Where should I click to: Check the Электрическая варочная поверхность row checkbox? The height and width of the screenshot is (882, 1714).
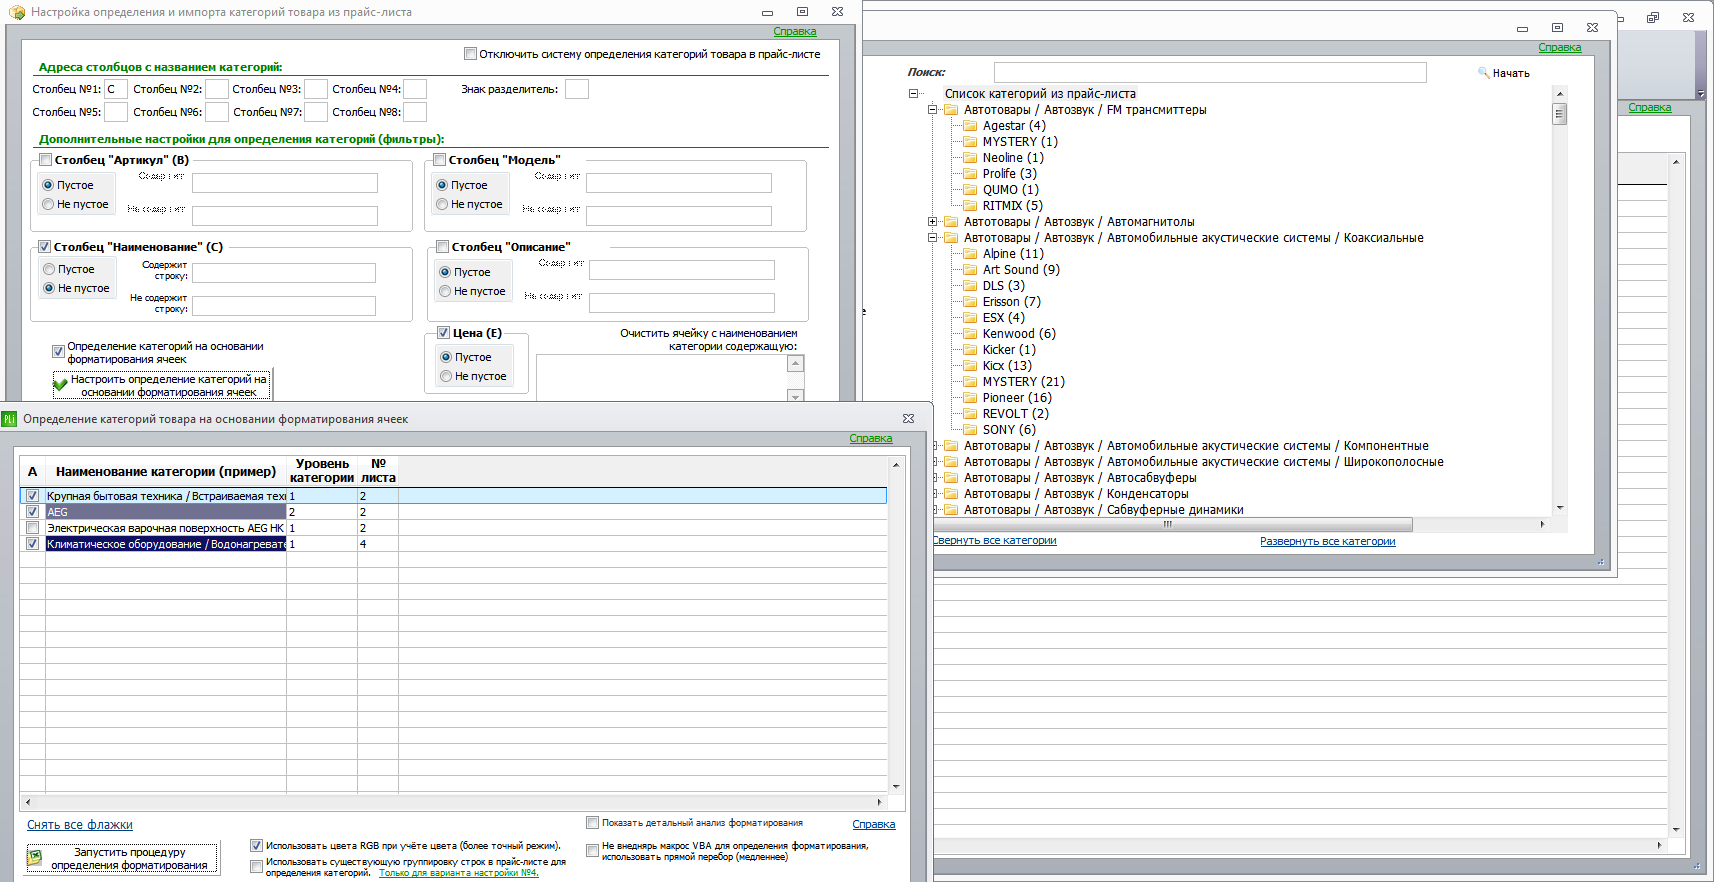(x=33, y=528)
